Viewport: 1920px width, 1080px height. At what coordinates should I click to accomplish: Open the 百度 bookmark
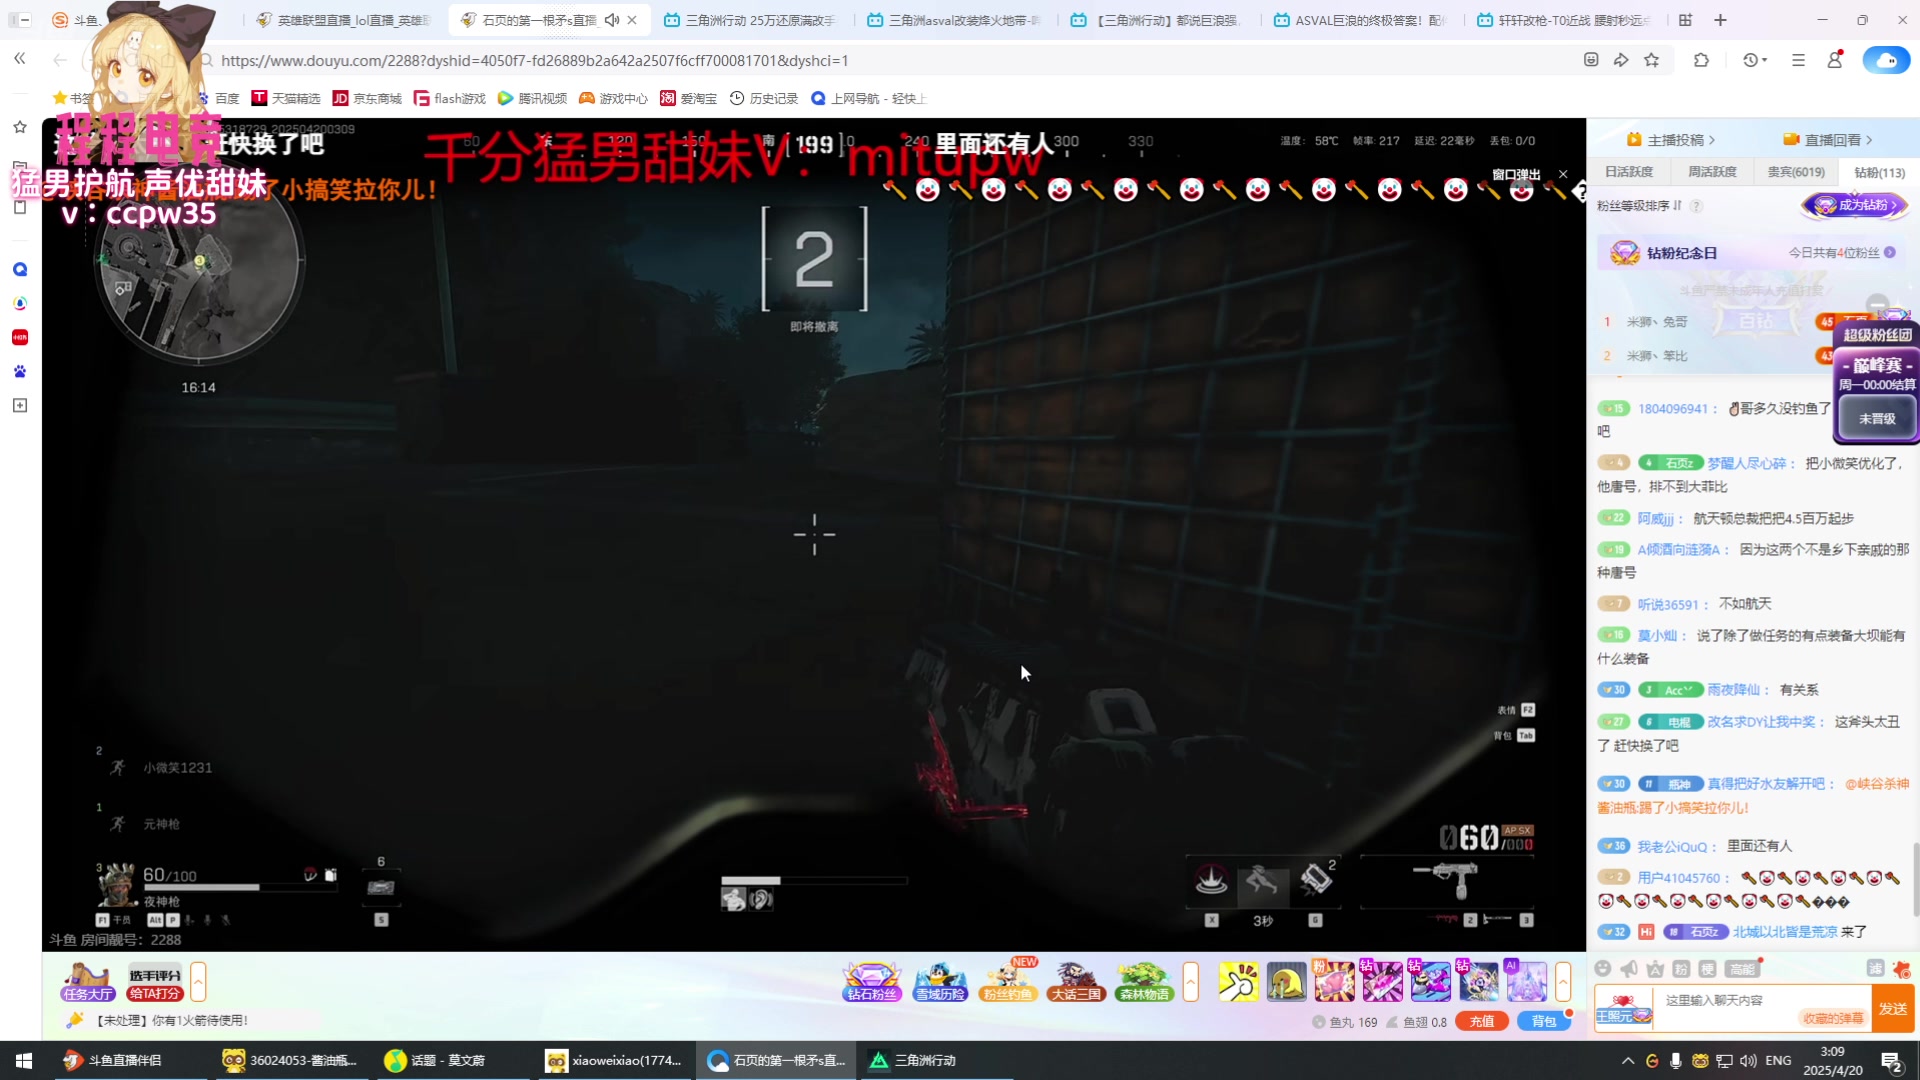[x=219, y=98]
